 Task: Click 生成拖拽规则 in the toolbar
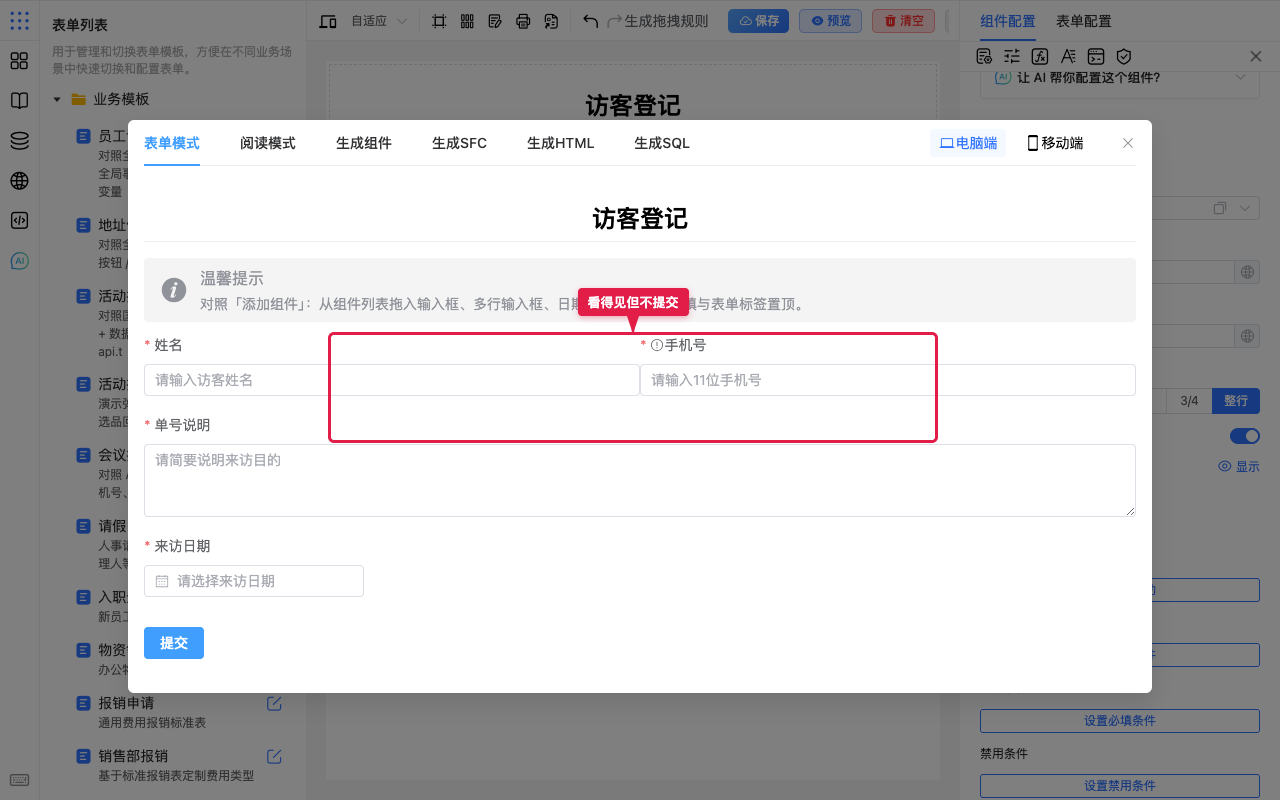[666, 21]
